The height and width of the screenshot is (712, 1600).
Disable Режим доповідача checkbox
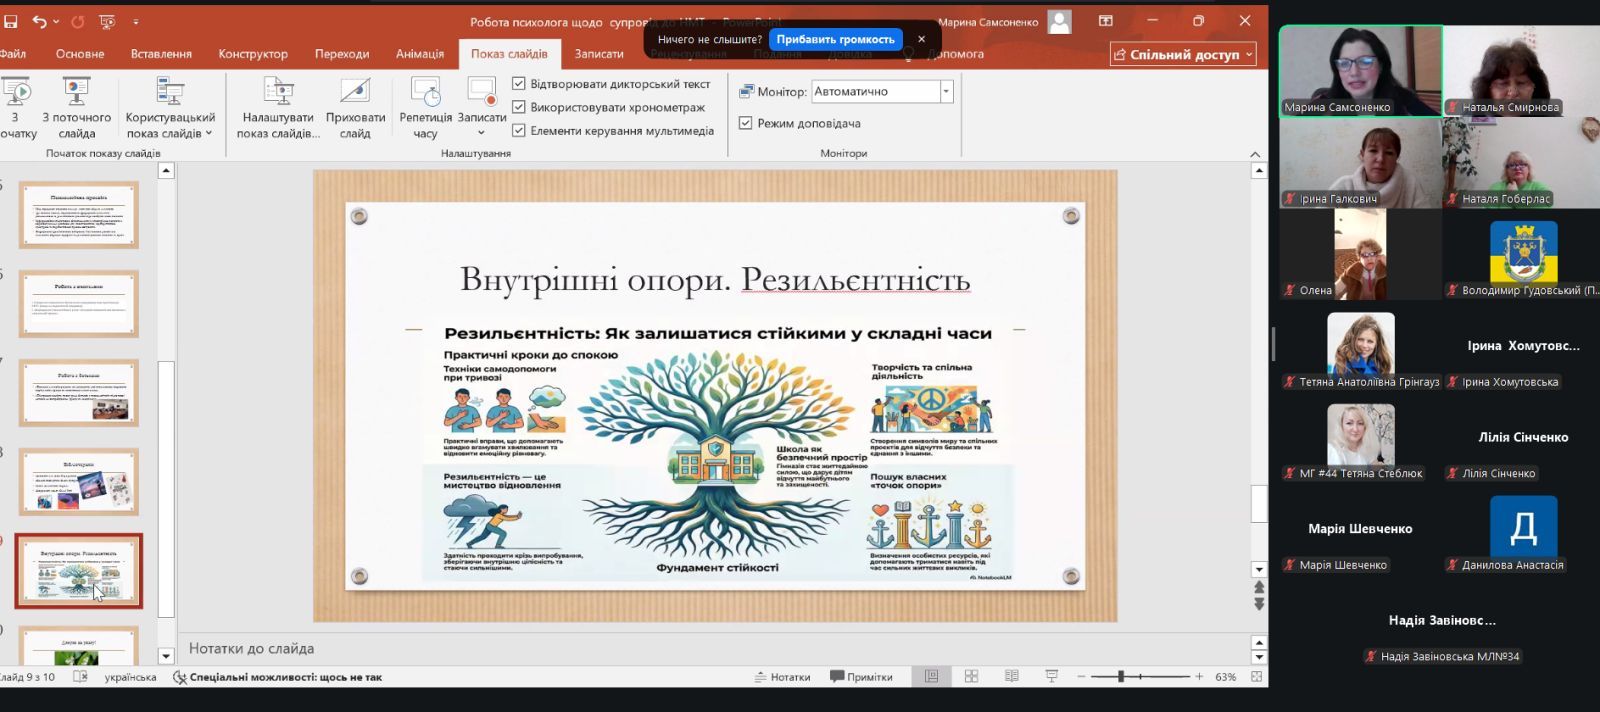[x=745, y=123]
